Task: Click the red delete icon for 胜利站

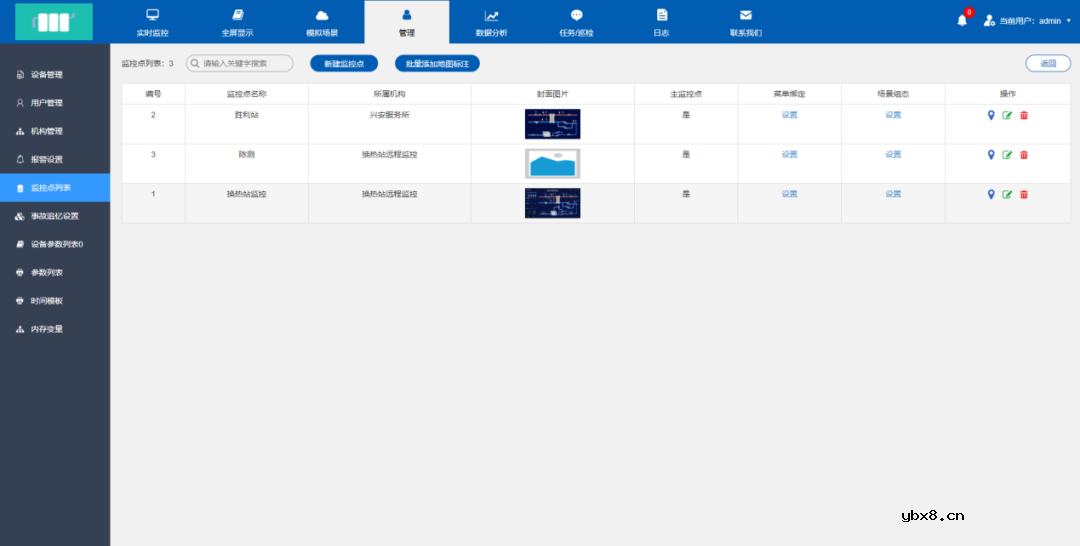Action: tap(1023, 115)
